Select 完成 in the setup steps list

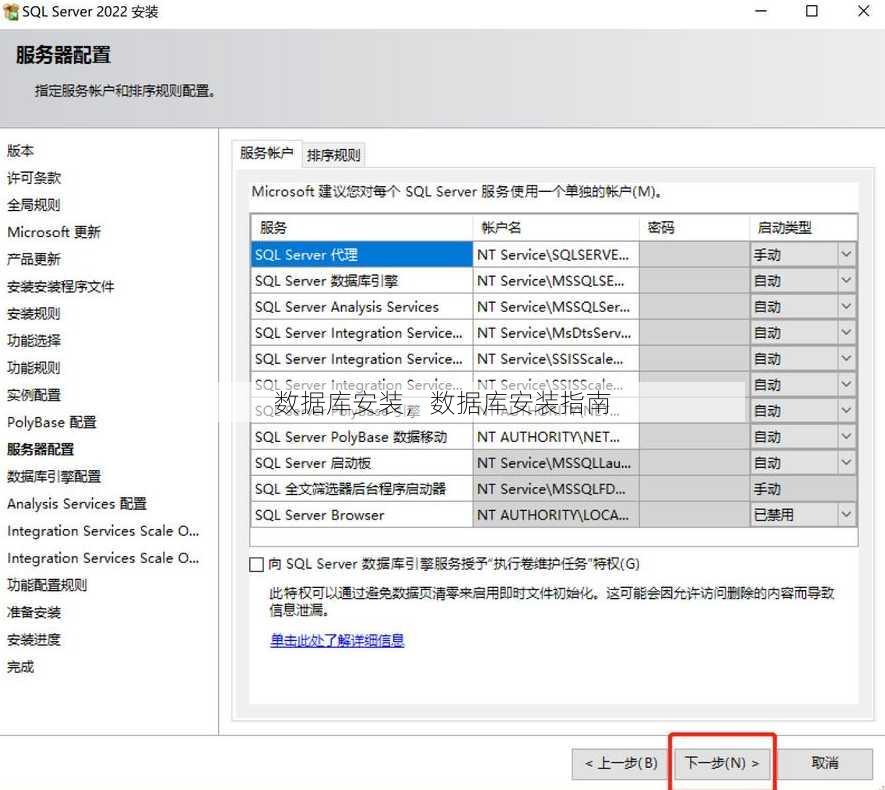20,666
